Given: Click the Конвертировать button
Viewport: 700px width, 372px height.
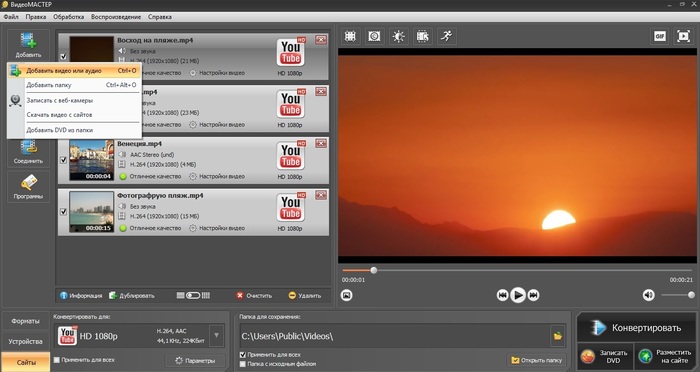Looking at the screenshot, I should pyautogui.click(x=636, y=328).
